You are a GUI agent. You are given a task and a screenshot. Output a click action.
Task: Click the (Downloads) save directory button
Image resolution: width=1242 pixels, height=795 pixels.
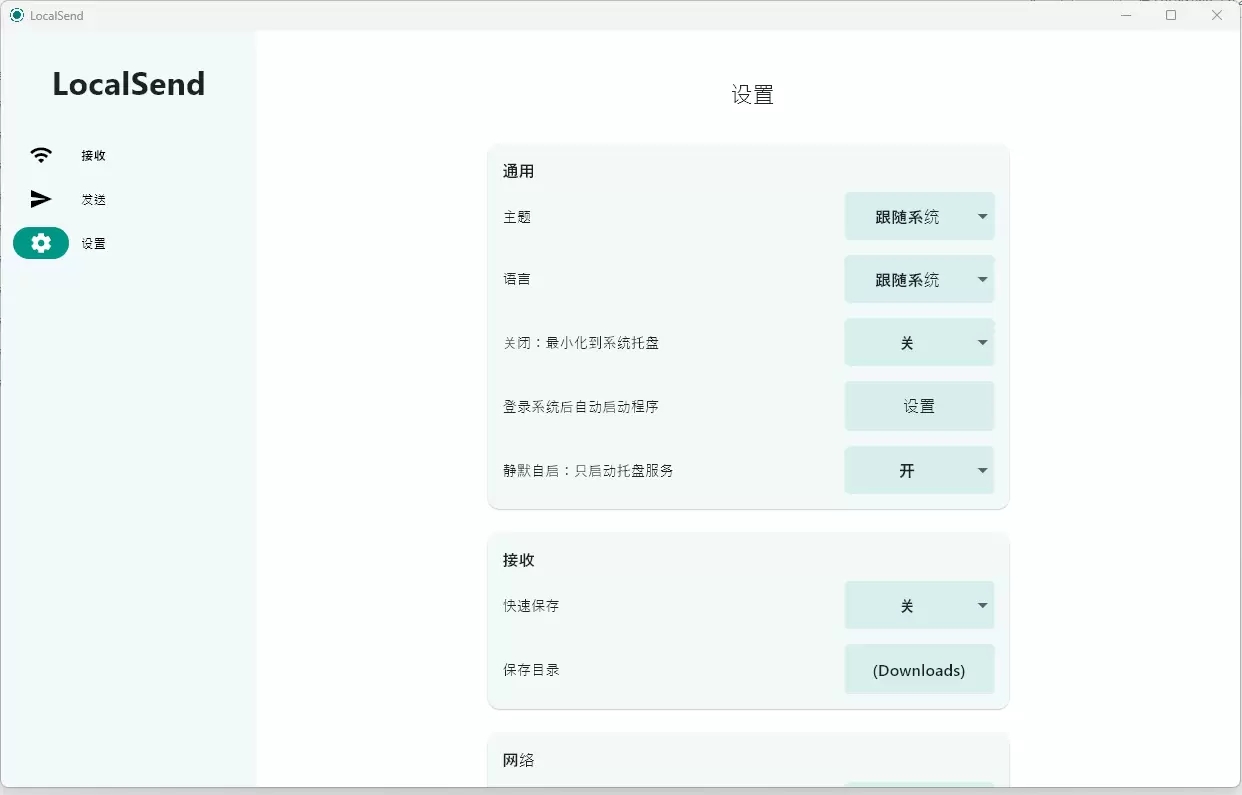(919, 669)
